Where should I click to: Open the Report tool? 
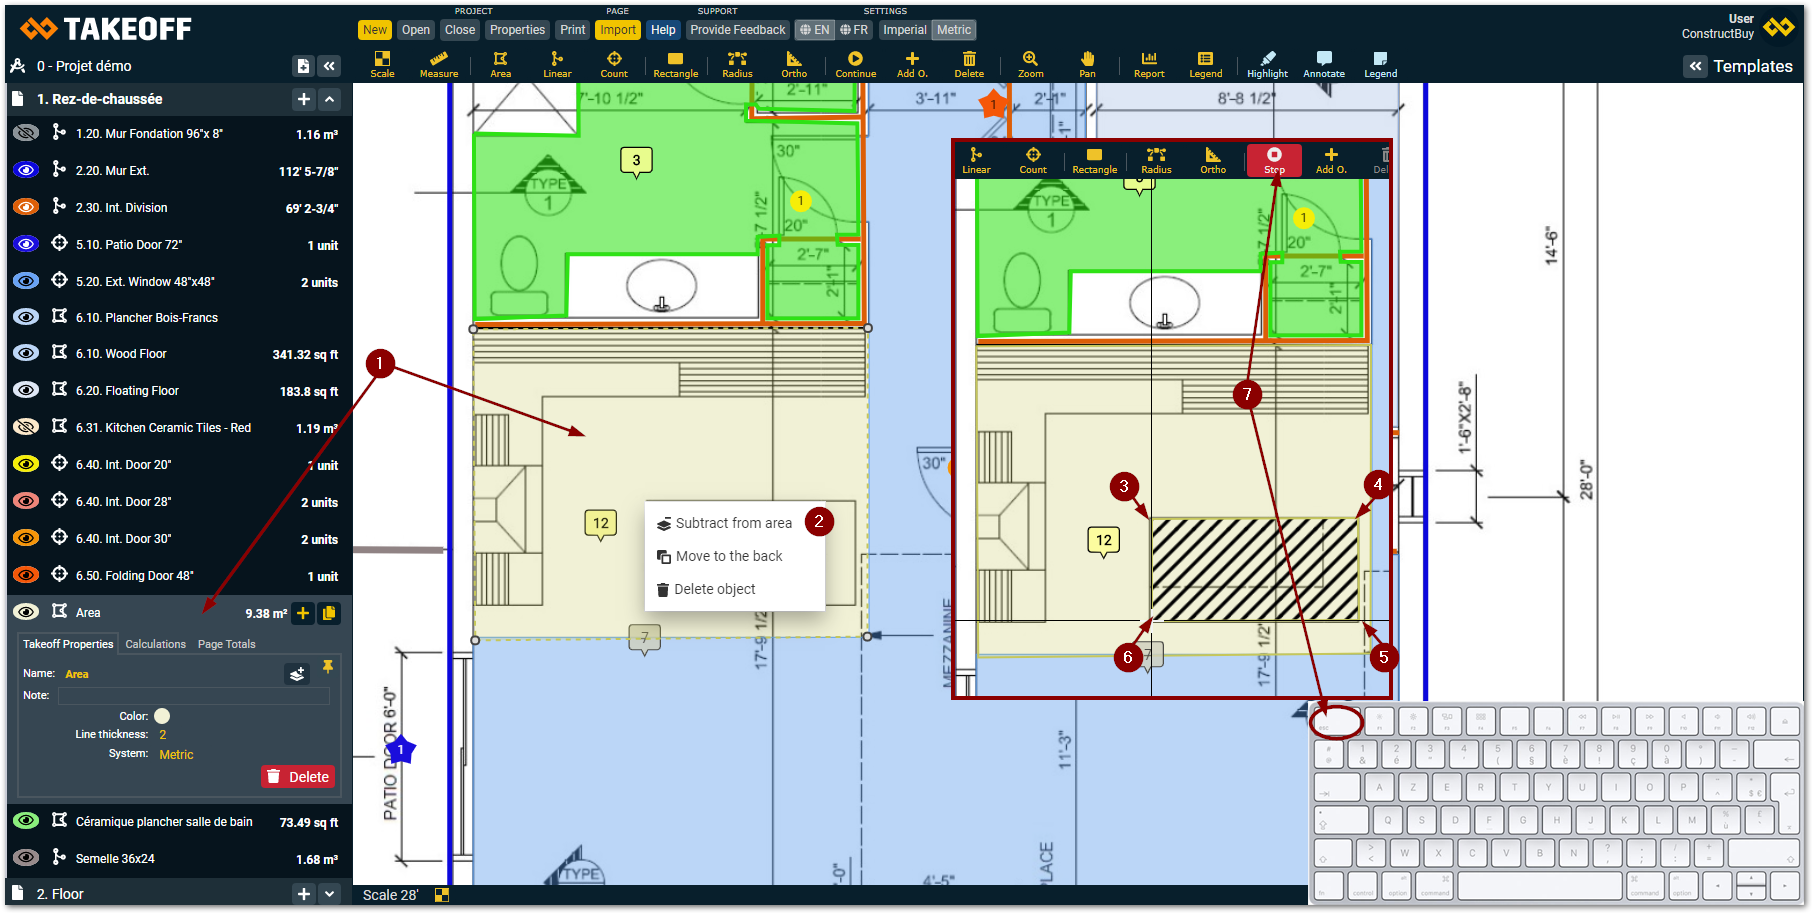coord(1149,64)
